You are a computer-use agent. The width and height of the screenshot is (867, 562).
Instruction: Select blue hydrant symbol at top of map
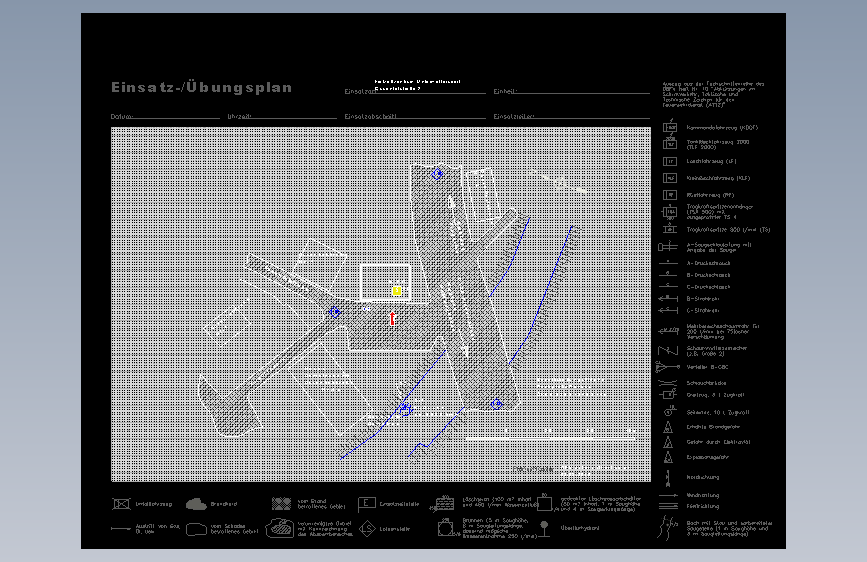[x=437, y=174]
